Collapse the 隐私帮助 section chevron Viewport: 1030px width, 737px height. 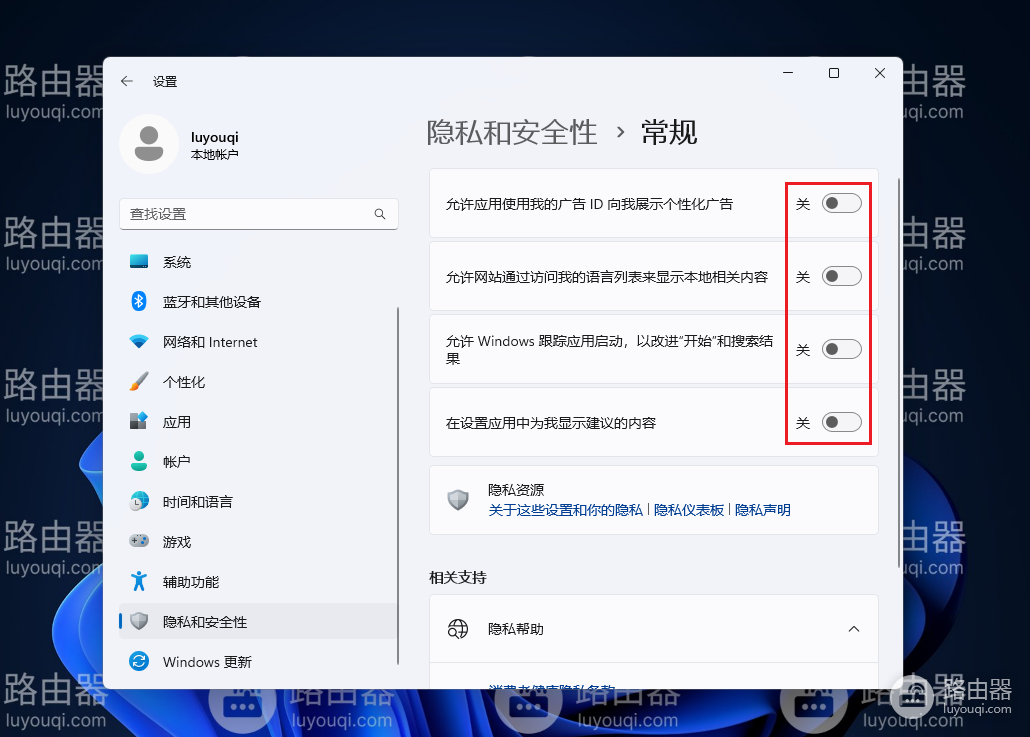[x=854, y=629]
